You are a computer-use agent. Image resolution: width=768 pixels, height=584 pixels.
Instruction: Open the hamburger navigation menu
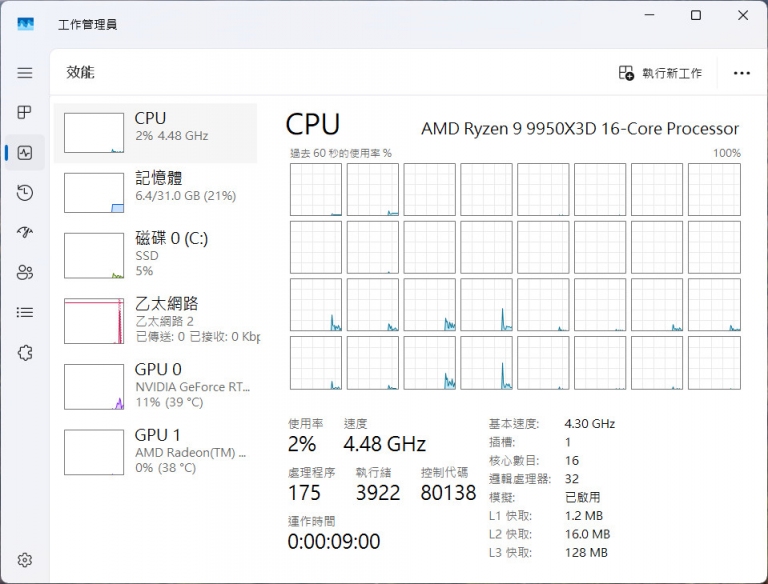[25, 73]
